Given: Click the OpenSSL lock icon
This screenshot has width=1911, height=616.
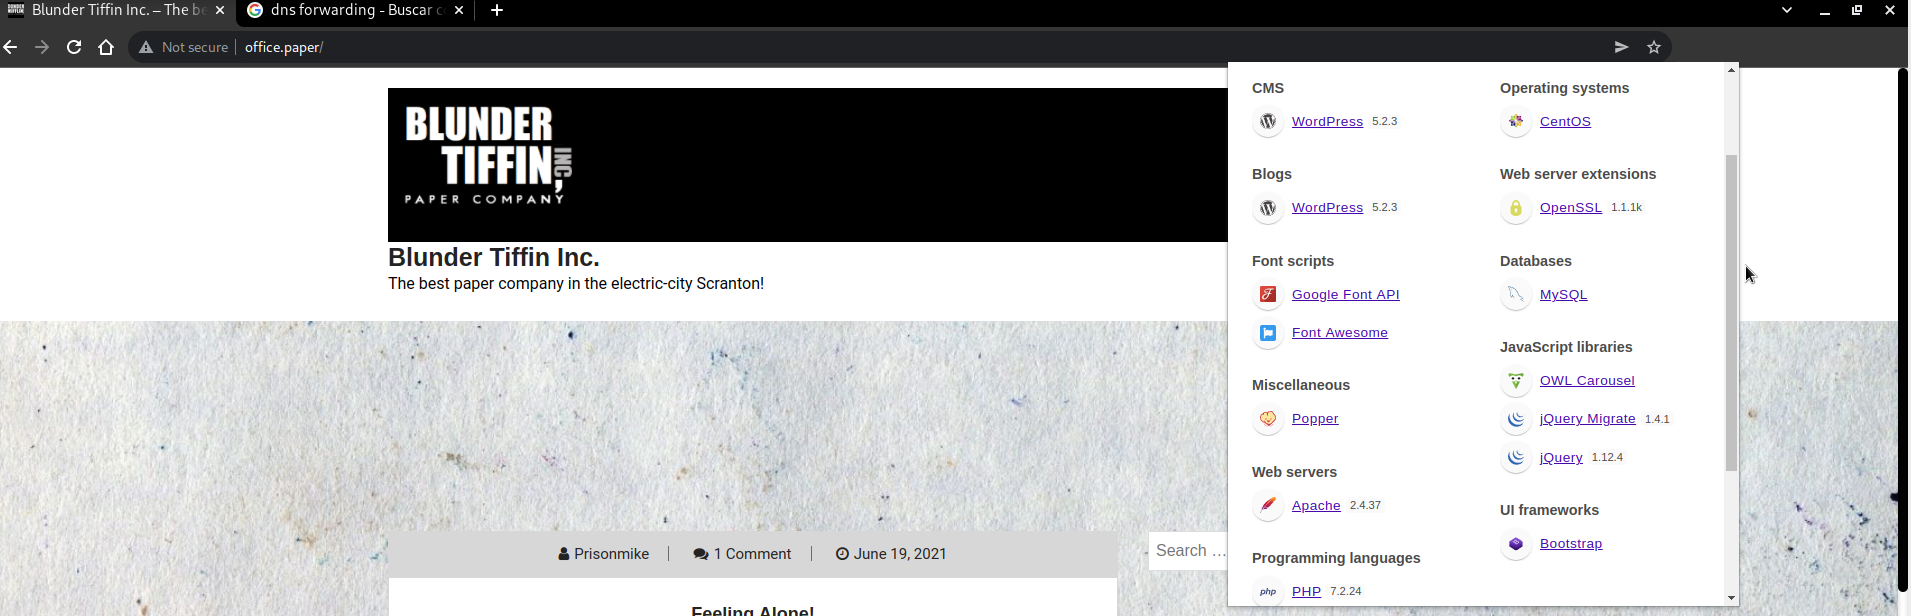Looking at the screenshot, I should pos(1516,208).
